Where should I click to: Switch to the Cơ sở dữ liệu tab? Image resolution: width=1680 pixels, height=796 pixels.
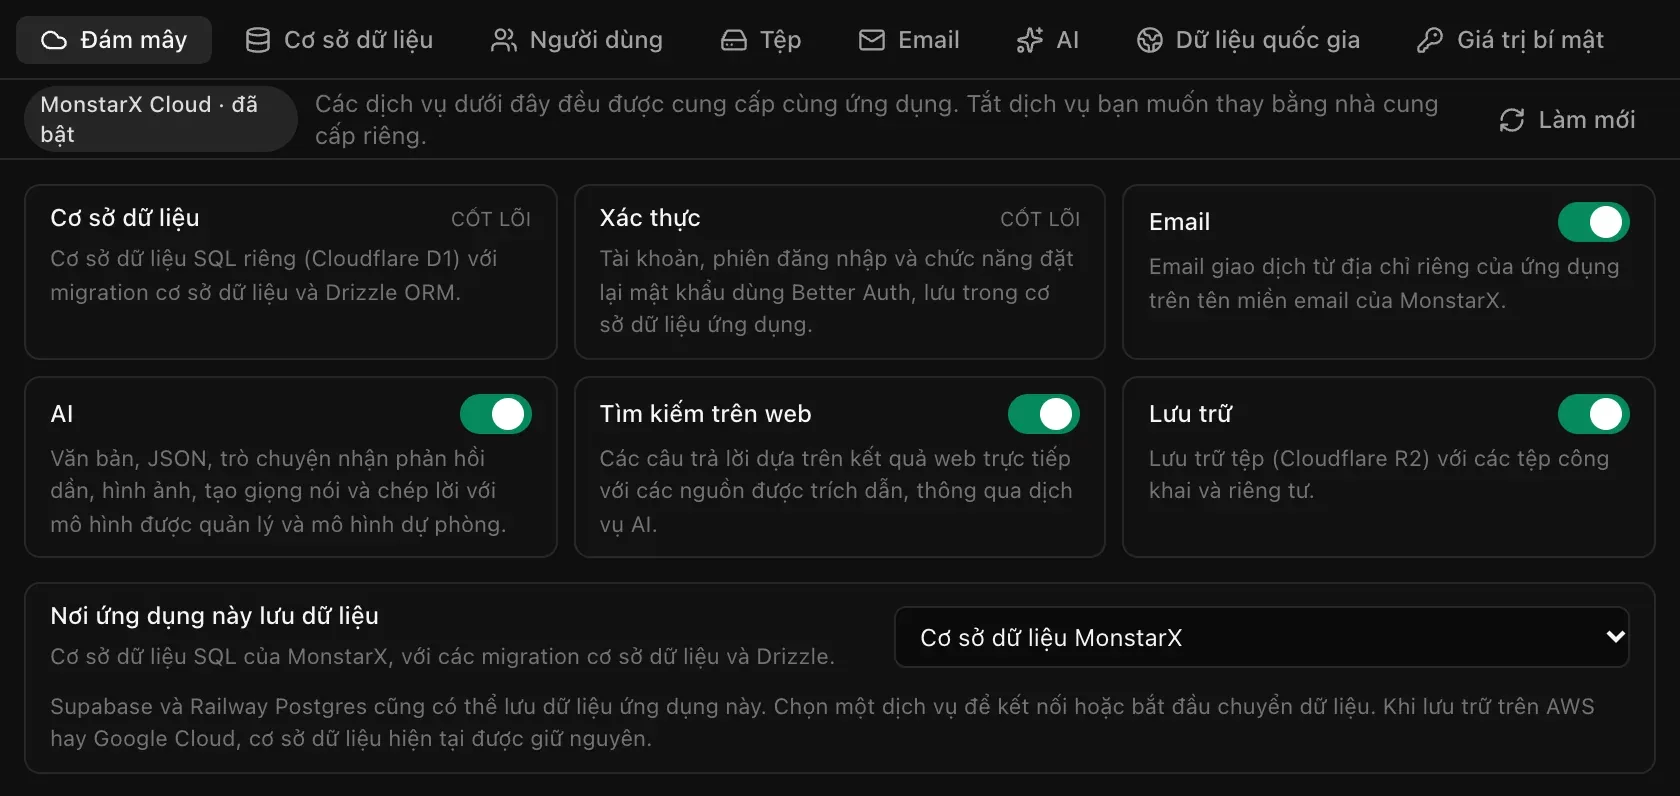point(340,40)
